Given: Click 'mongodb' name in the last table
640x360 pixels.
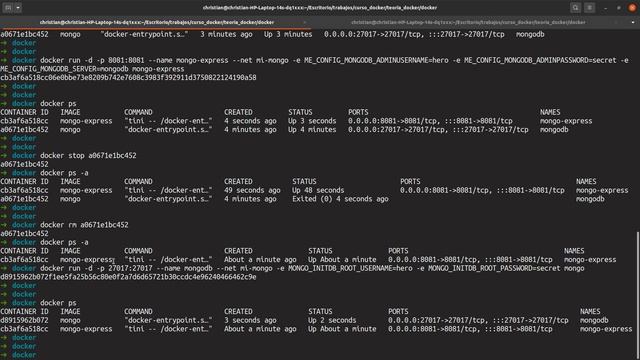Looking at the screenshot, I should tap(594, 320).
